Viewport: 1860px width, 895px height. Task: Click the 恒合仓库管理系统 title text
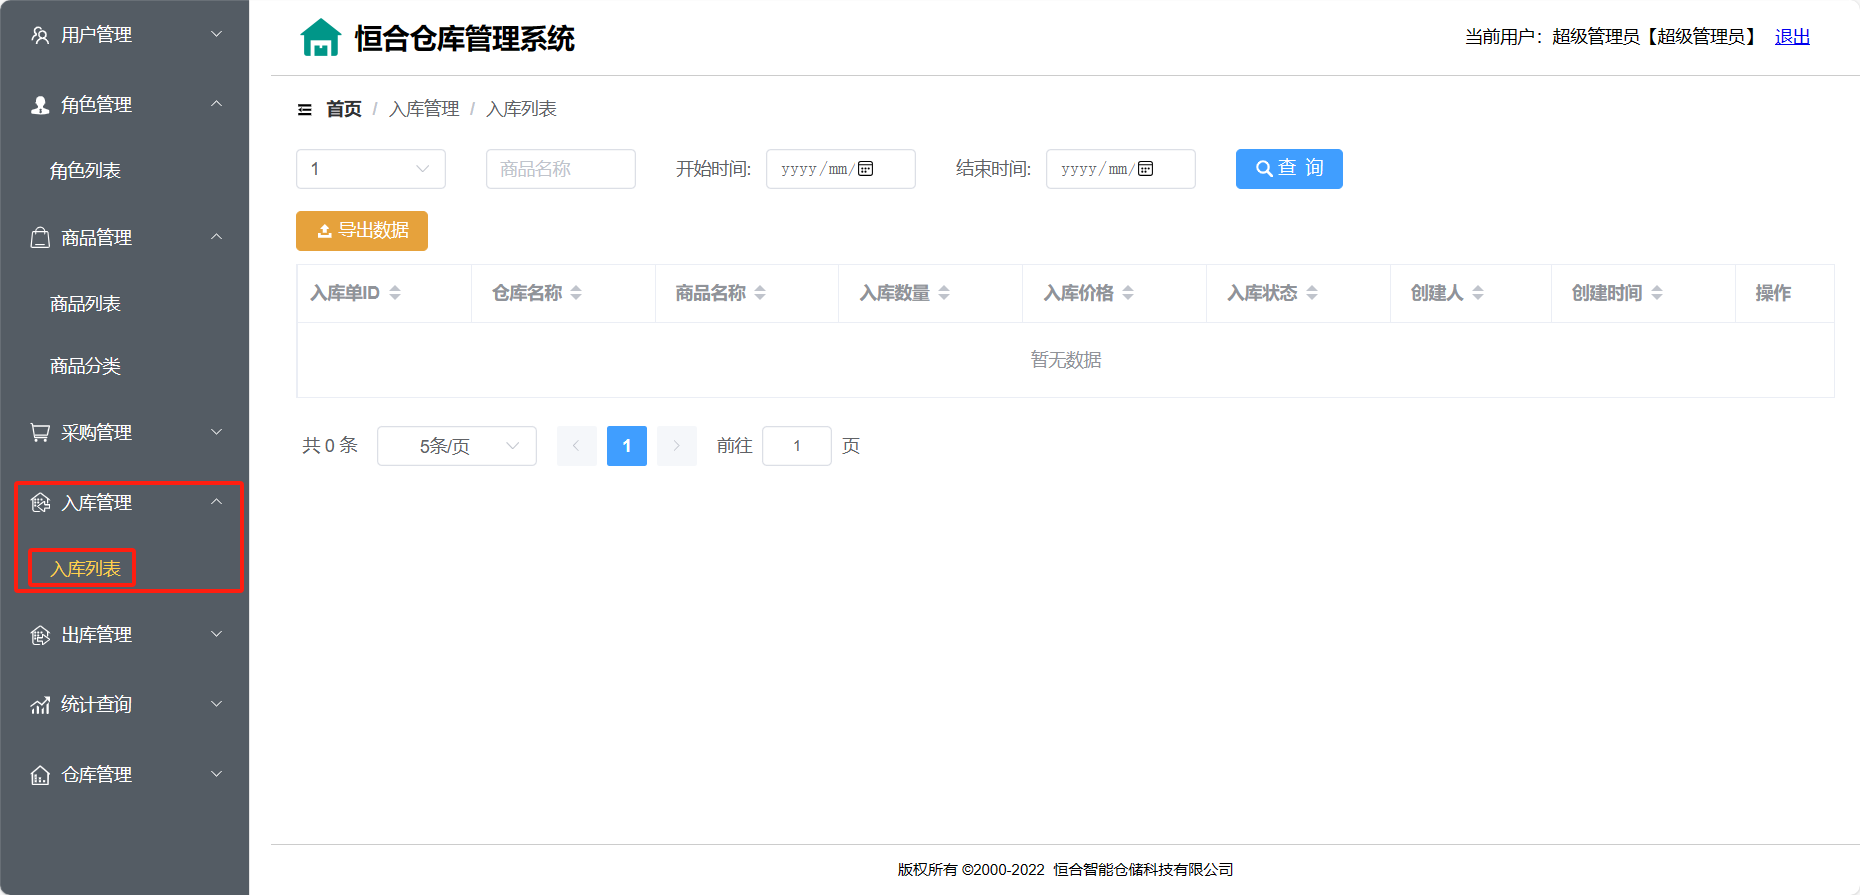pos(465,39)
